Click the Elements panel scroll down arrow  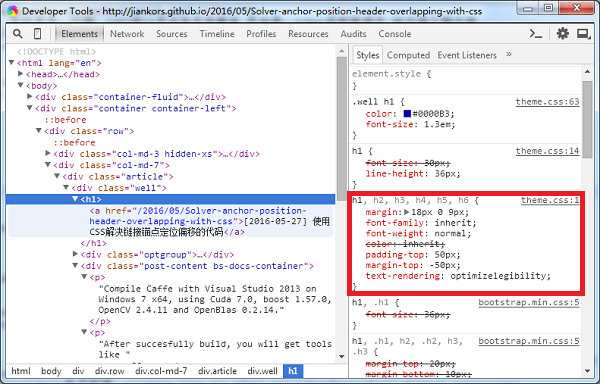coord(342,356)
